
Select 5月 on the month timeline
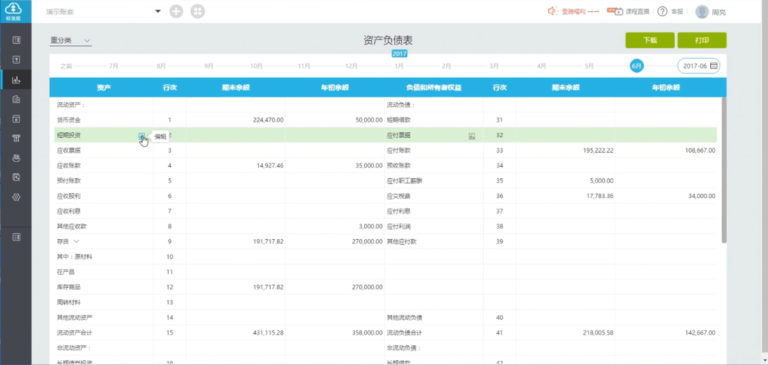point(589,66)
